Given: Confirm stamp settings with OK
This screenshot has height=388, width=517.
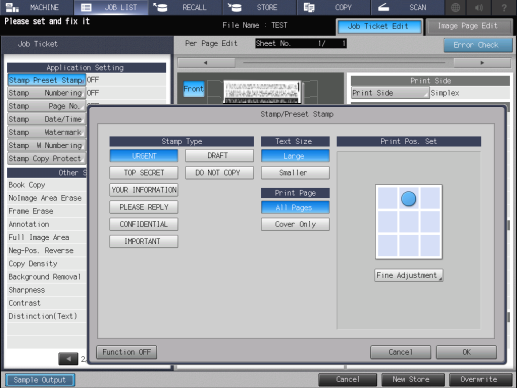Looking at the screenshot, I should [466, 352].
